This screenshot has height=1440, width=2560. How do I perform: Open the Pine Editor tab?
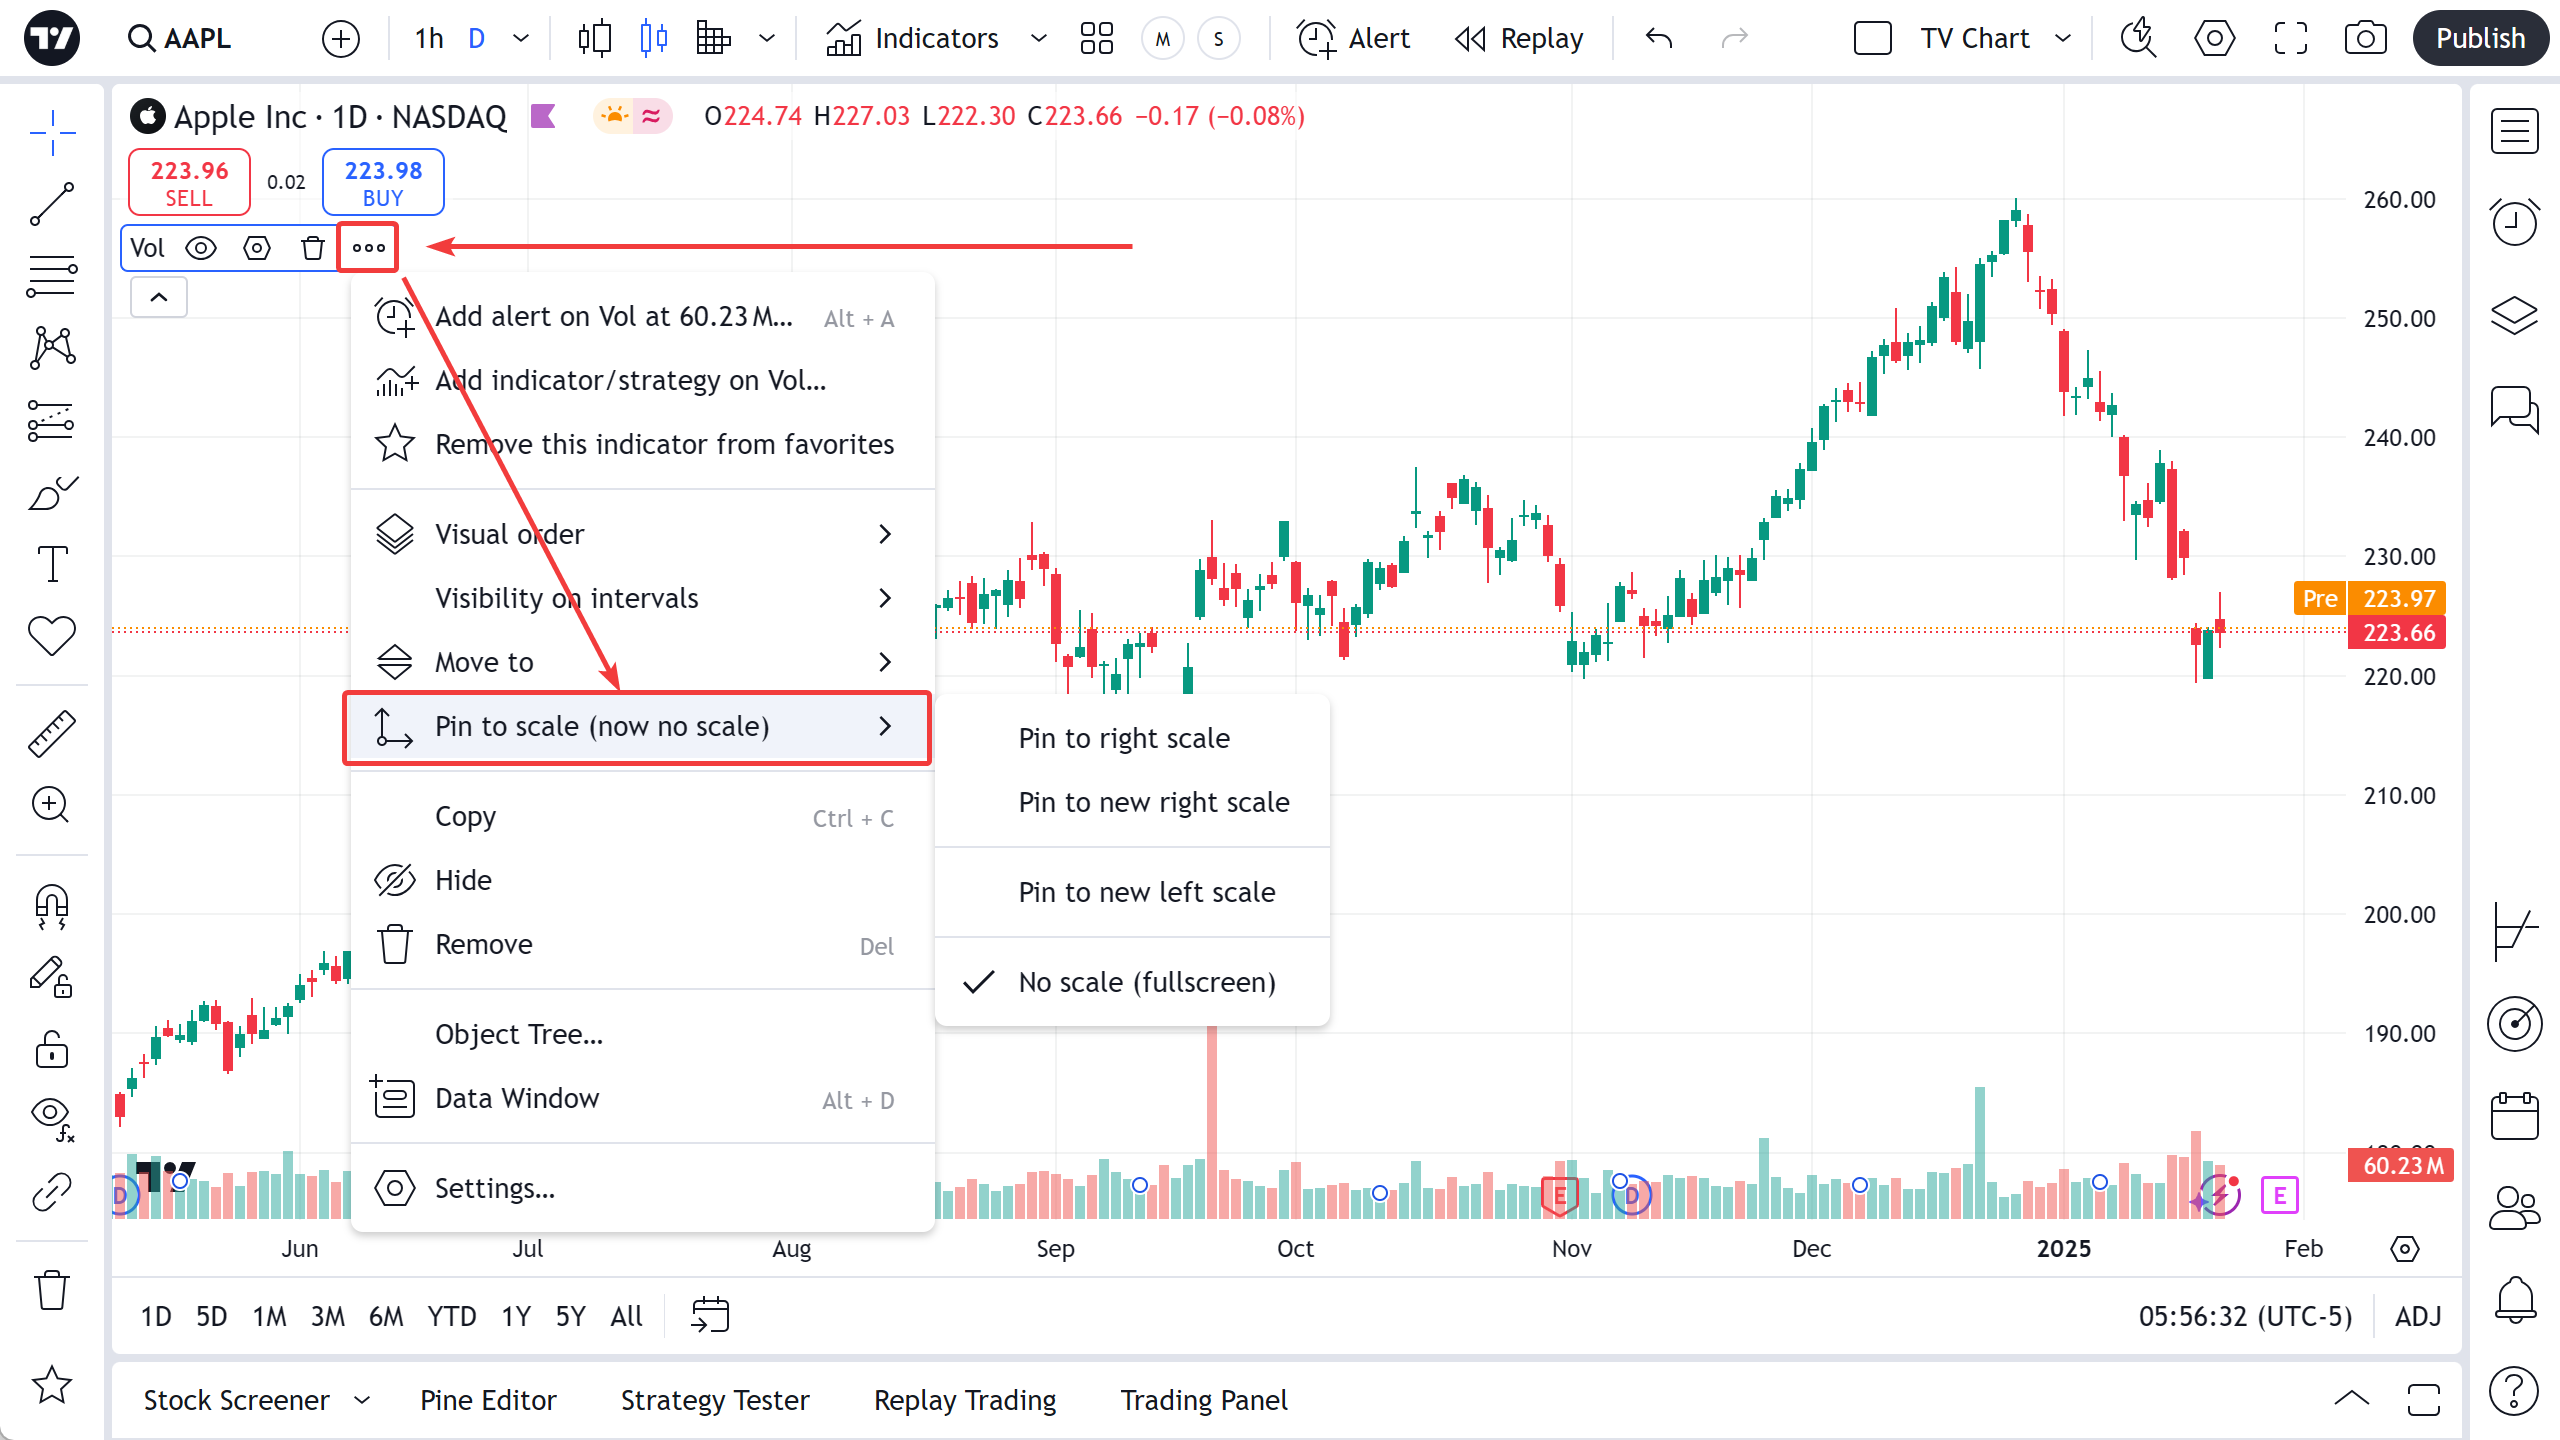tap(488, 1400)
